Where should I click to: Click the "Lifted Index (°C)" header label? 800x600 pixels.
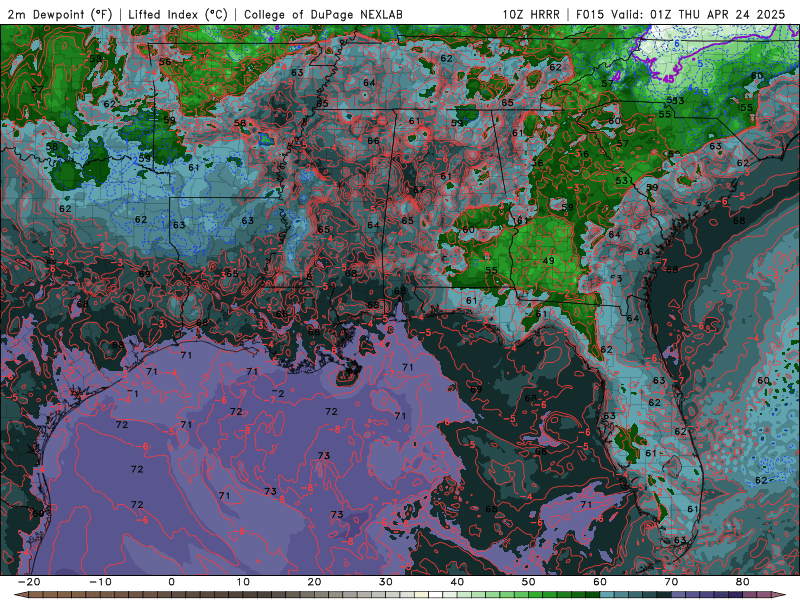(x=178, y=14)
